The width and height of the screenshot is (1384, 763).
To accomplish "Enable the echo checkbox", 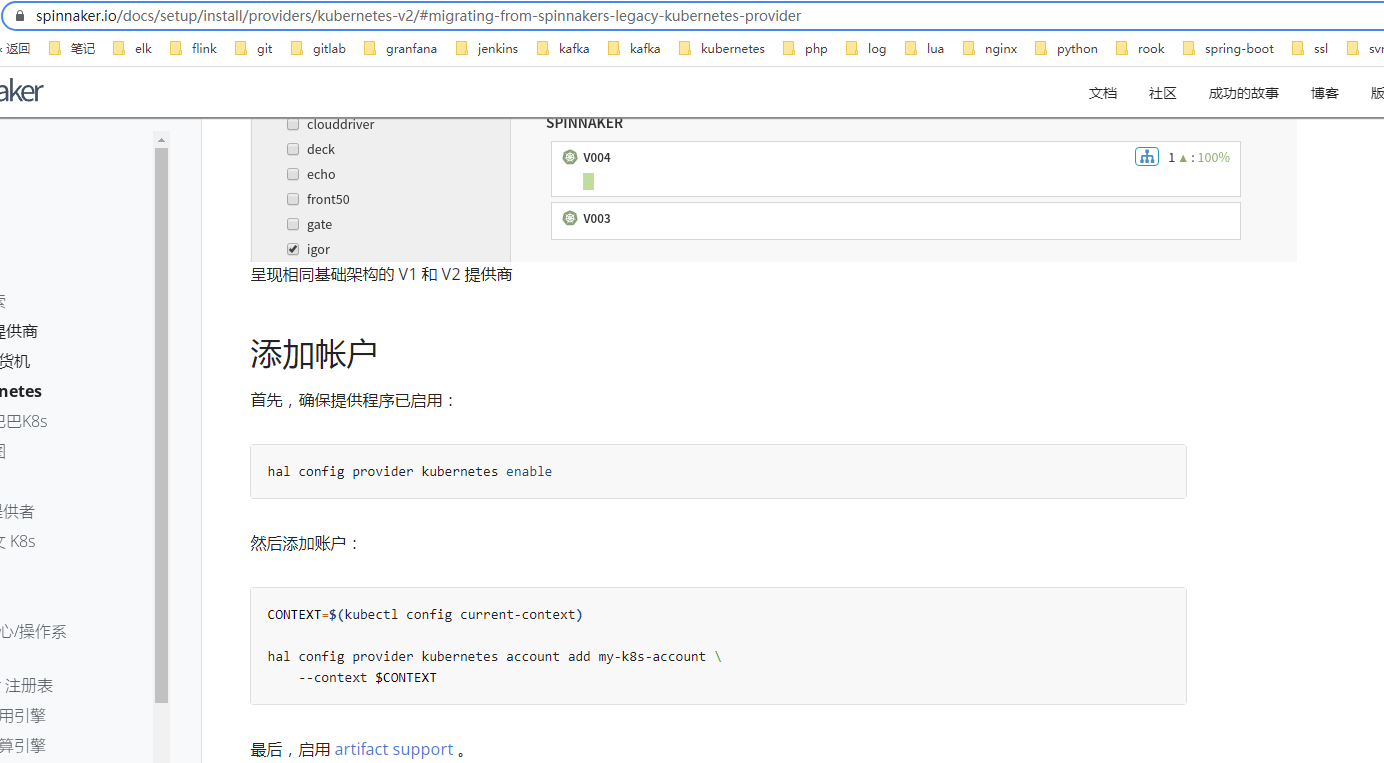I will [293, 174].
